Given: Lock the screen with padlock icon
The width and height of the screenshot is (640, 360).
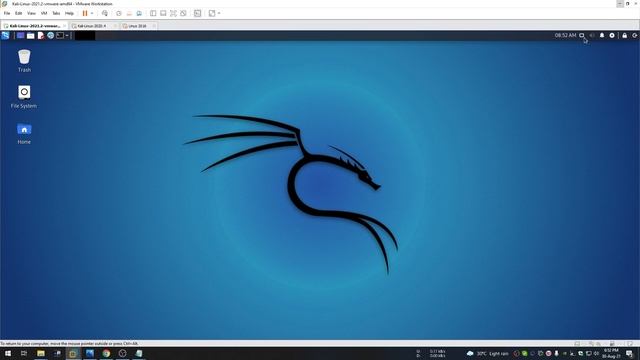Looking at the screenshot, I should (624, 36).
